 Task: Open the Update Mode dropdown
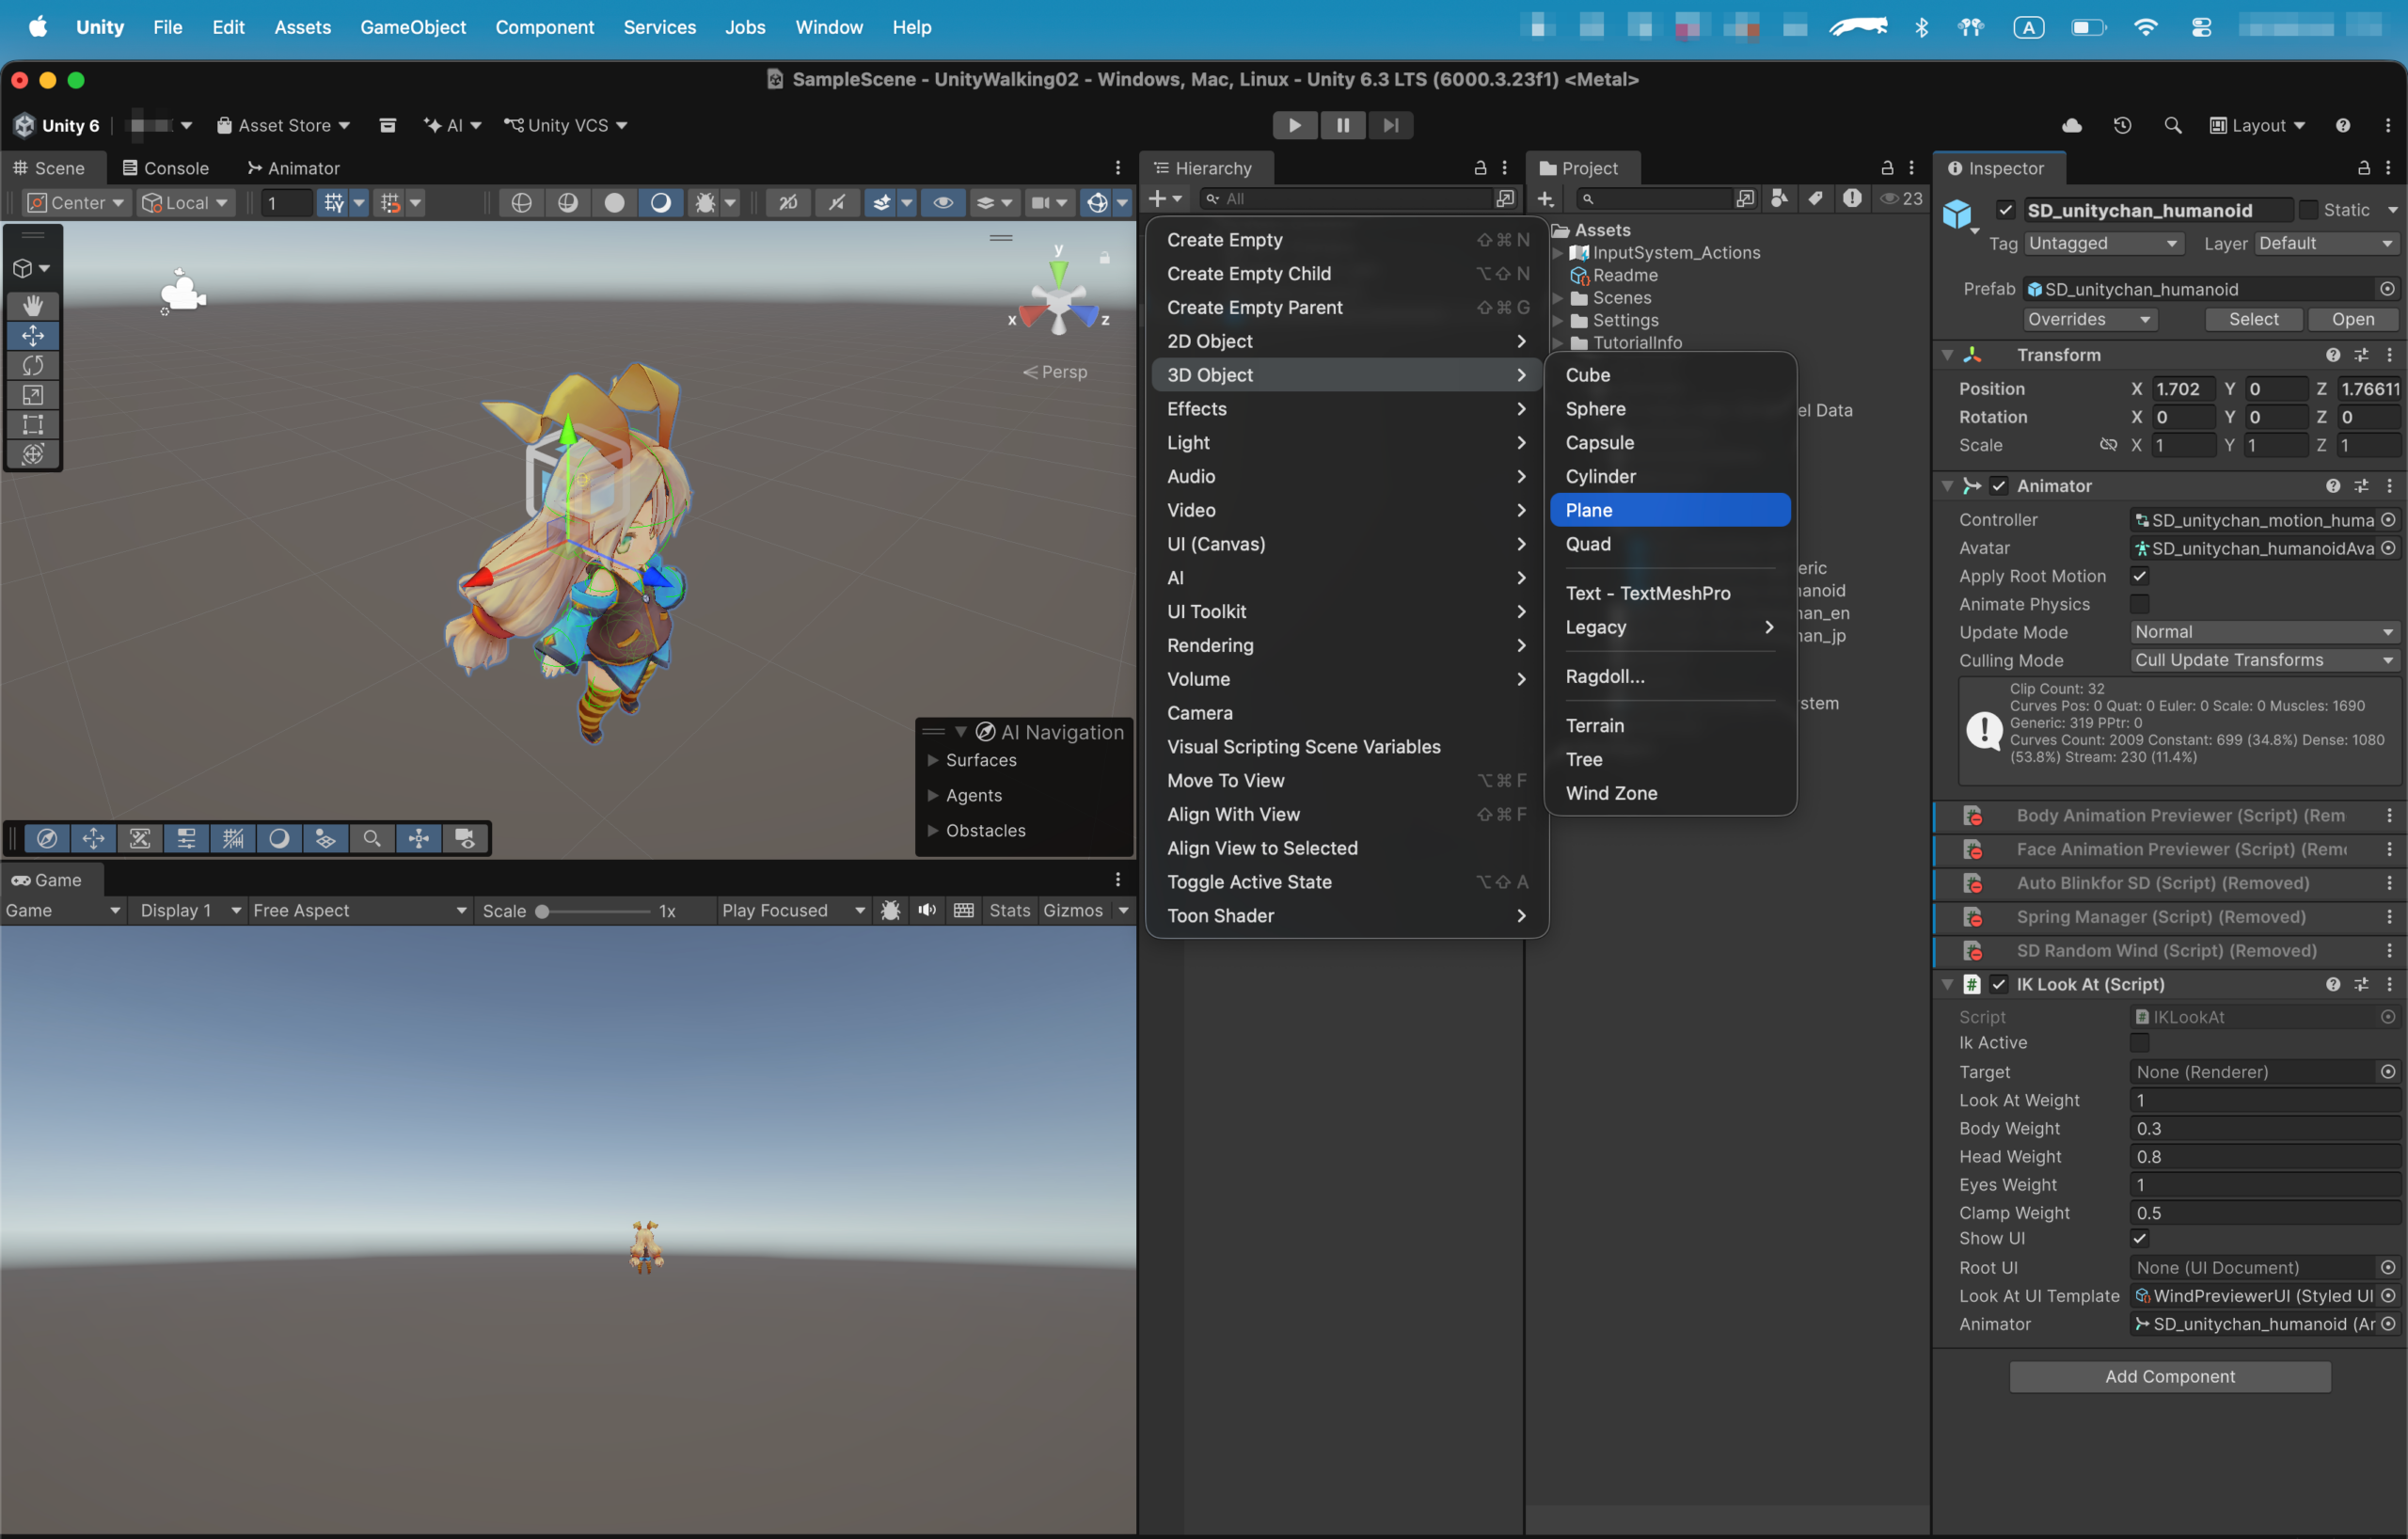pyautogui.click(x=2264, y=632)
